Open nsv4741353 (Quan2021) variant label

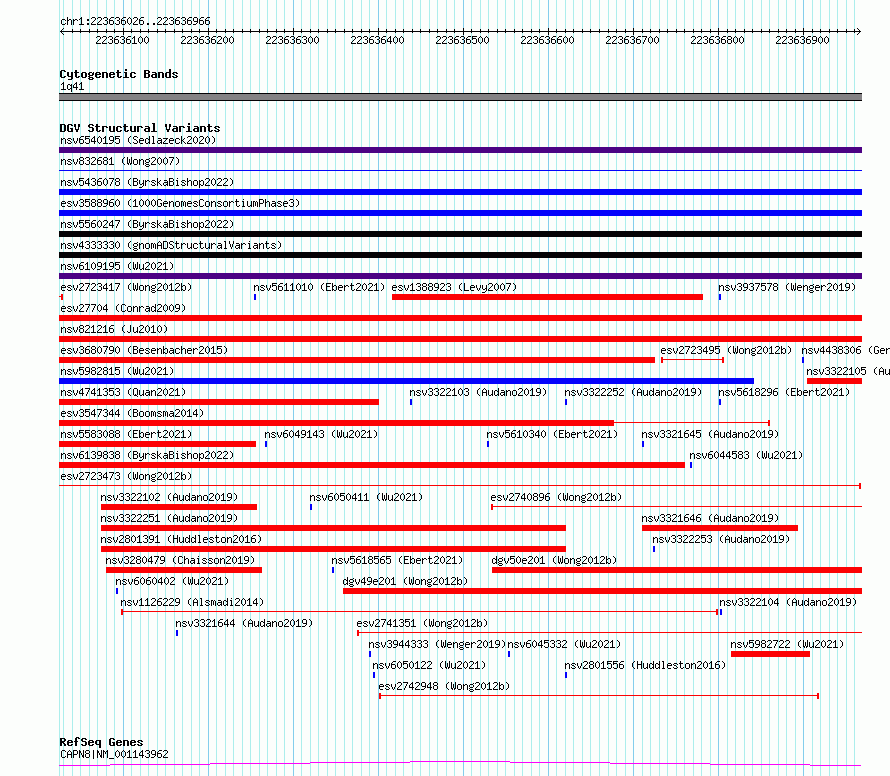point(123,392)
